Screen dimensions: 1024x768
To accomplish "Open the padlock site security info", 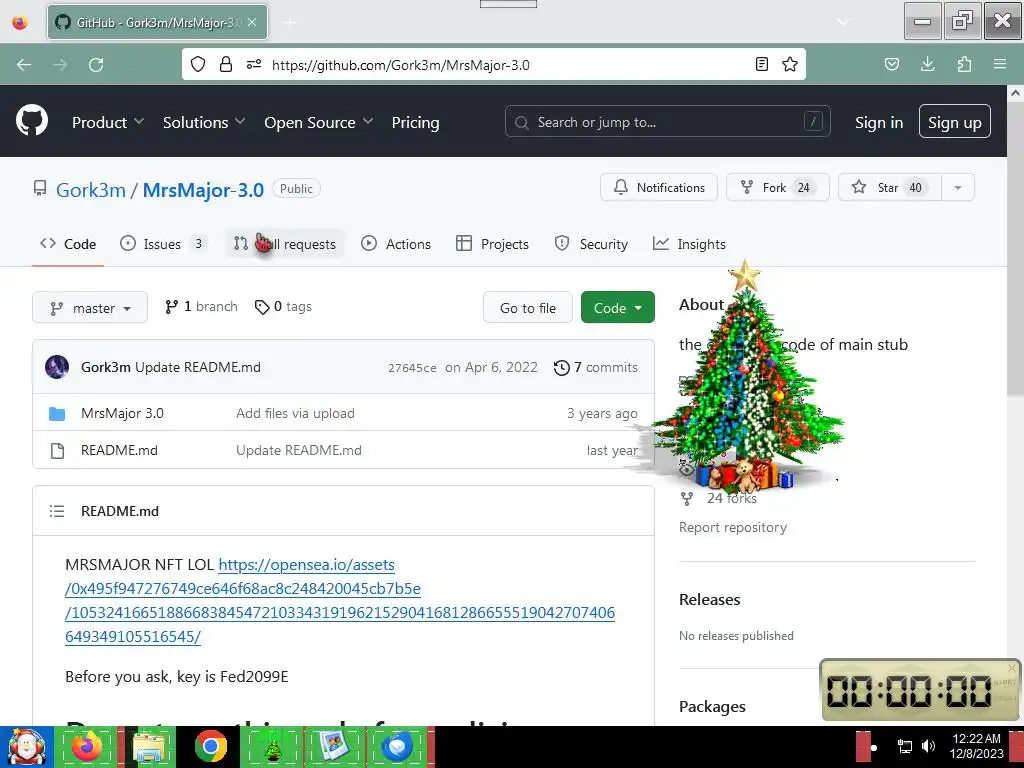I will [226, 64].
